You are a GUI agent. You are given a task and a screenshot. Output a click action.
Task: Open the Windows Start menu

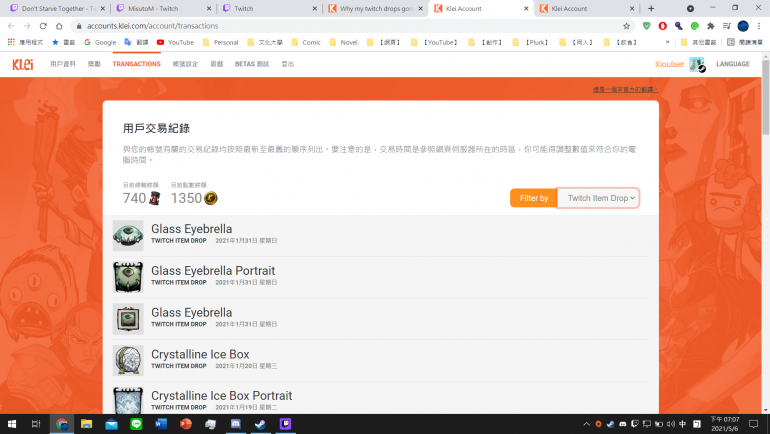tap(12, 424)
